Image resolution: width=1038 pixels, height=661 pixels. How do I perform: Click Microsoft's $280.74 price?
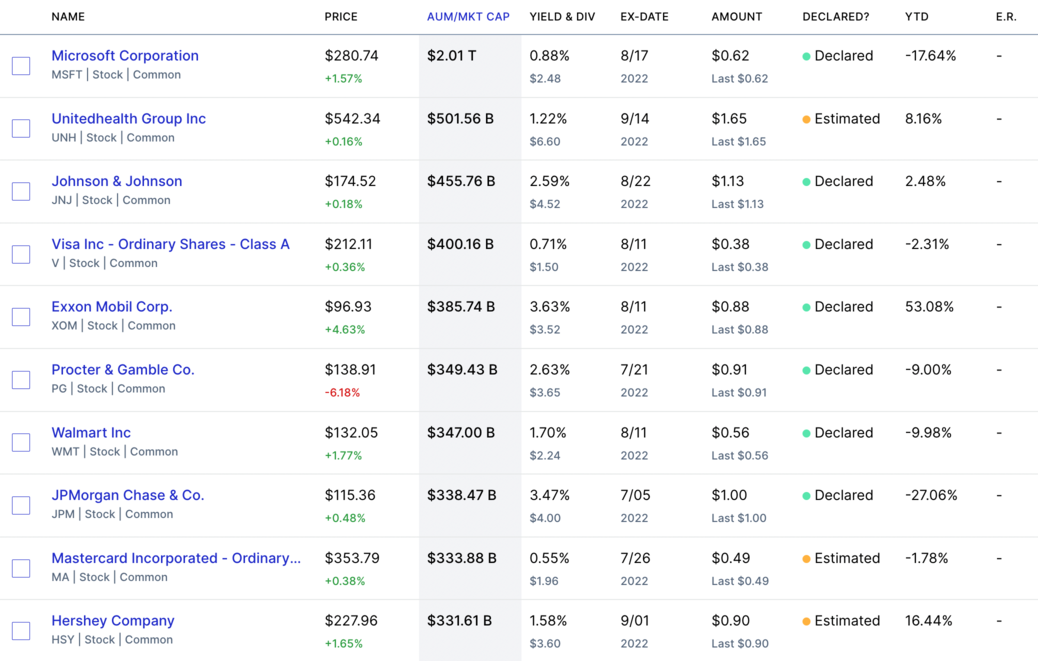click(x=352, y=56)
